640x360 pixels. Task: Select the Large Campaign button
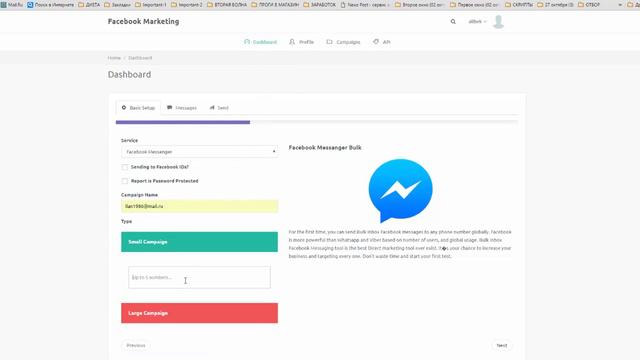(x=200, y=313)
